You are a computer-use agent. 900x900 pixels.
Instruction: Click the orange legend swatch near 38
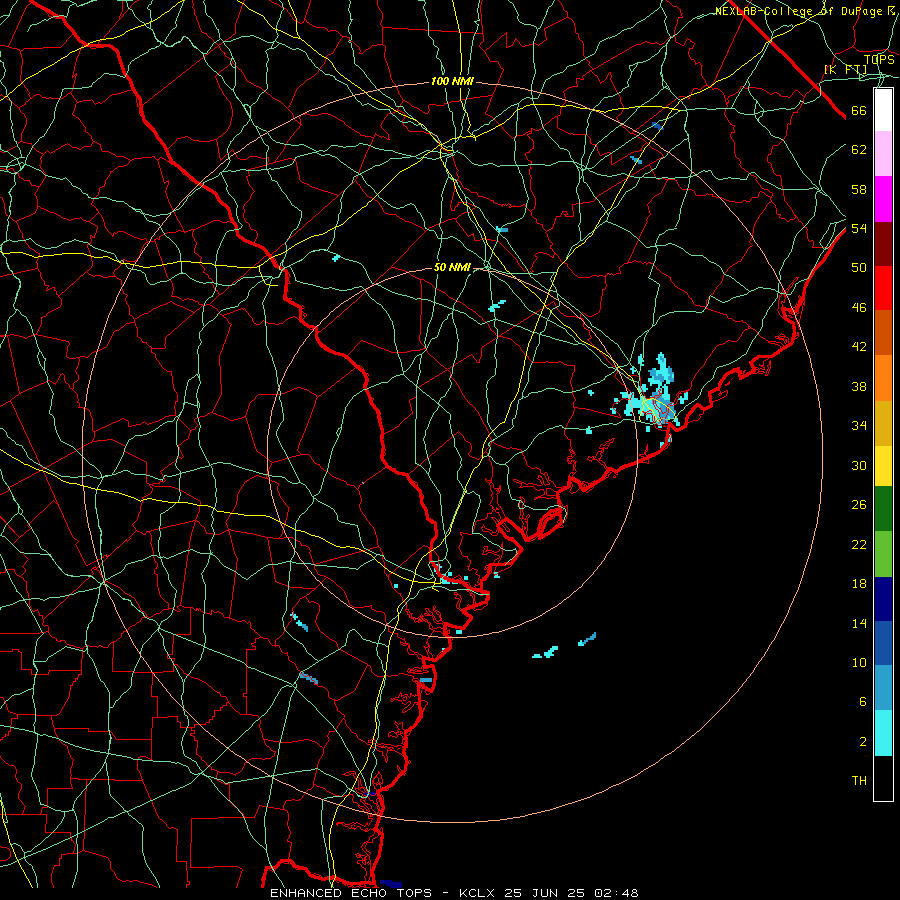[883, 378]
